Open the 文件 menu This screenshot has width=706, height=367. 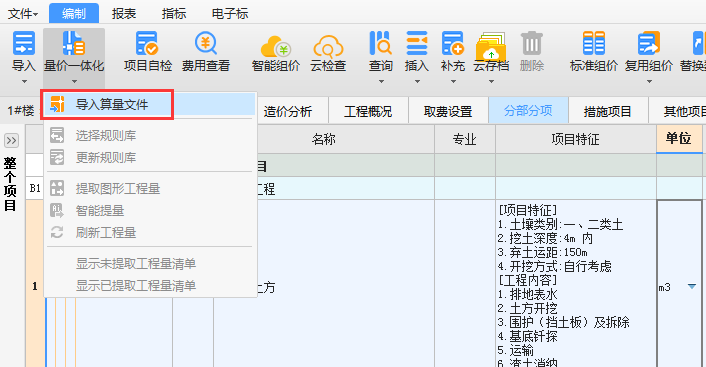[23, 14]
